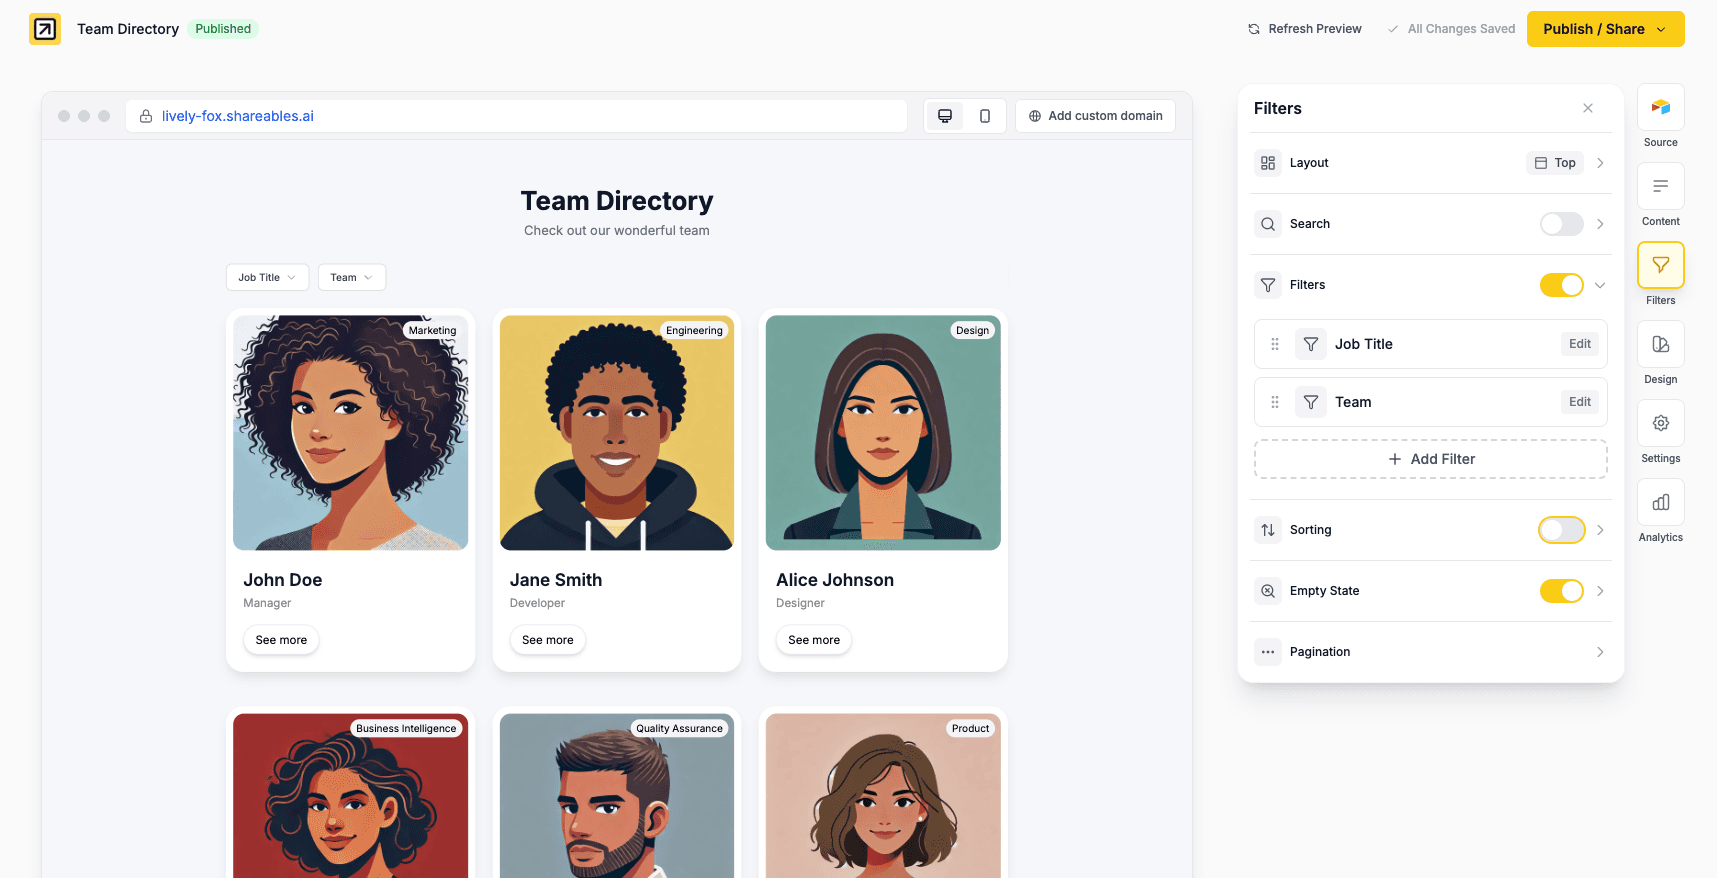Open the Job Title filter dropdown in preview
1717x878 pixels.
coord(267,278)
